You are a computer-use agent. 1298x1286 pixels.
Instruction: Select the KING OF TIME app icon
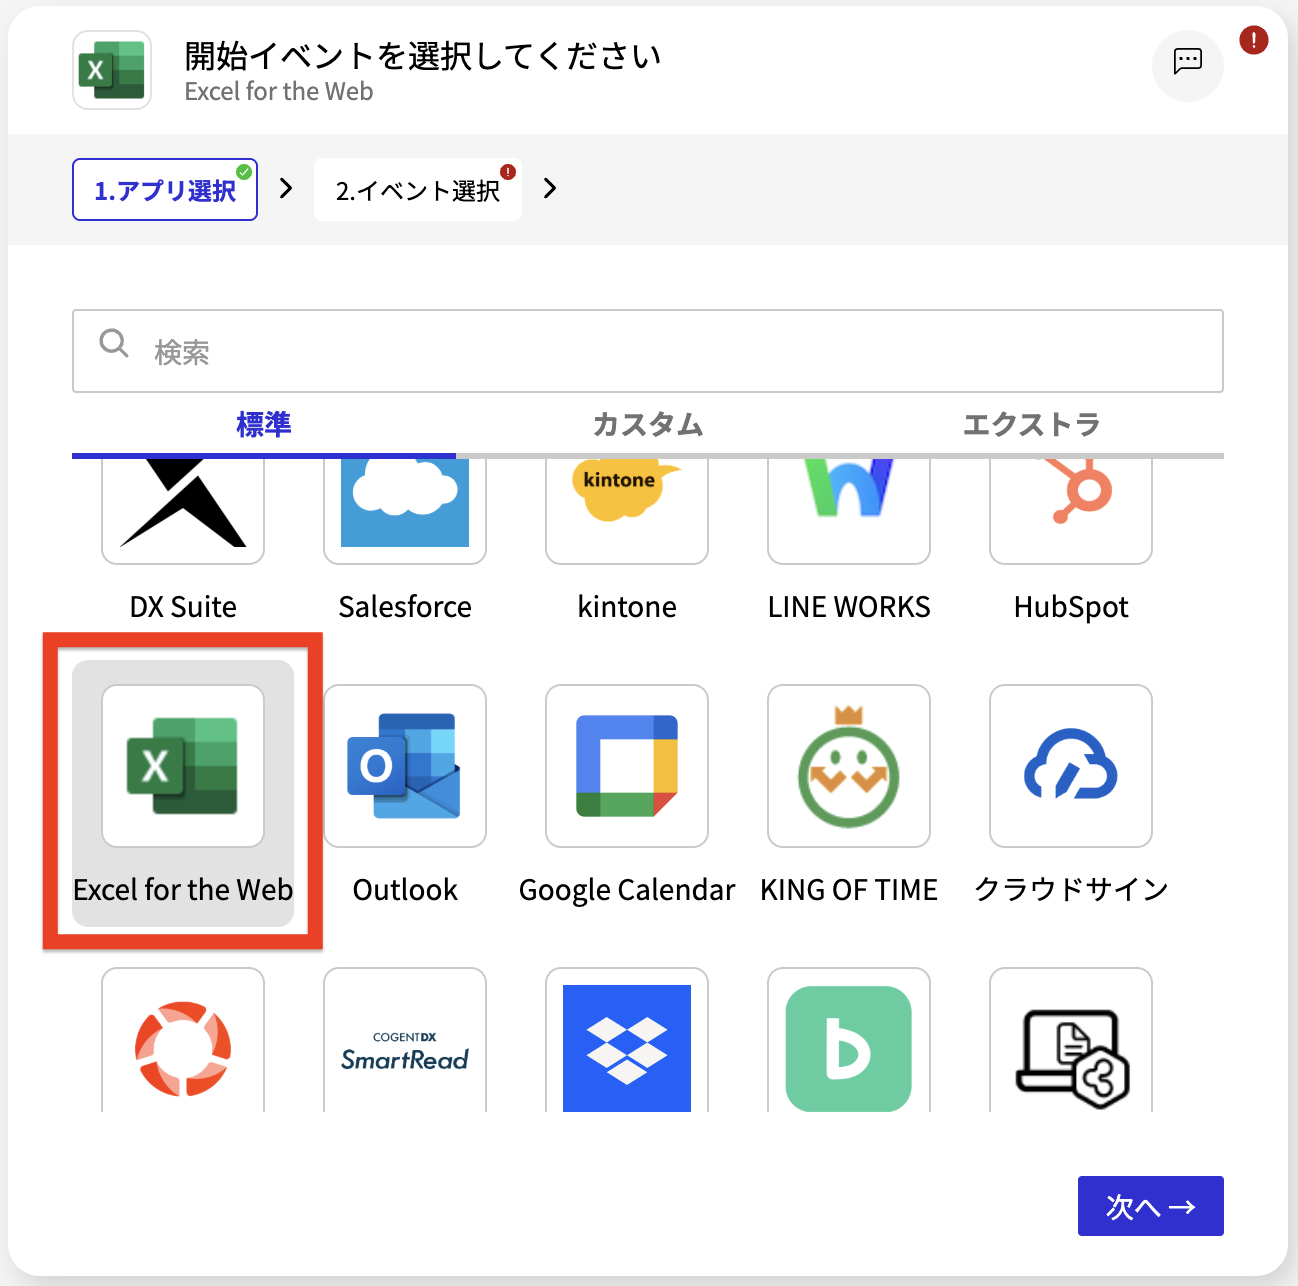click(x=849, y=766)
